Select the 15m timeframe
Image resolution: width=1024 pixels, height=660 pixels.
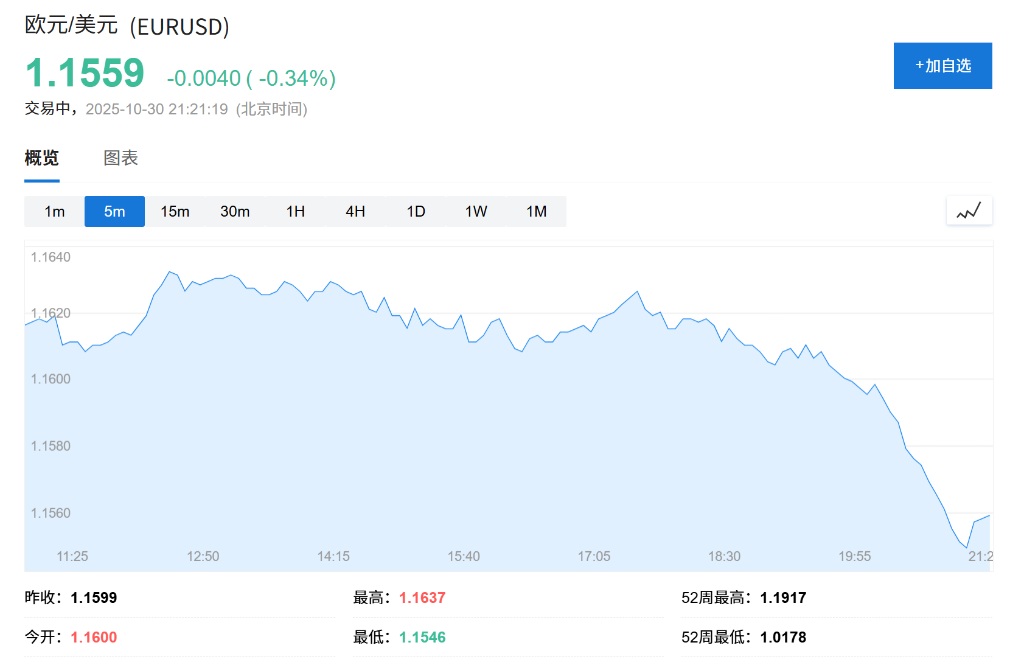click(x=175, y=211)
